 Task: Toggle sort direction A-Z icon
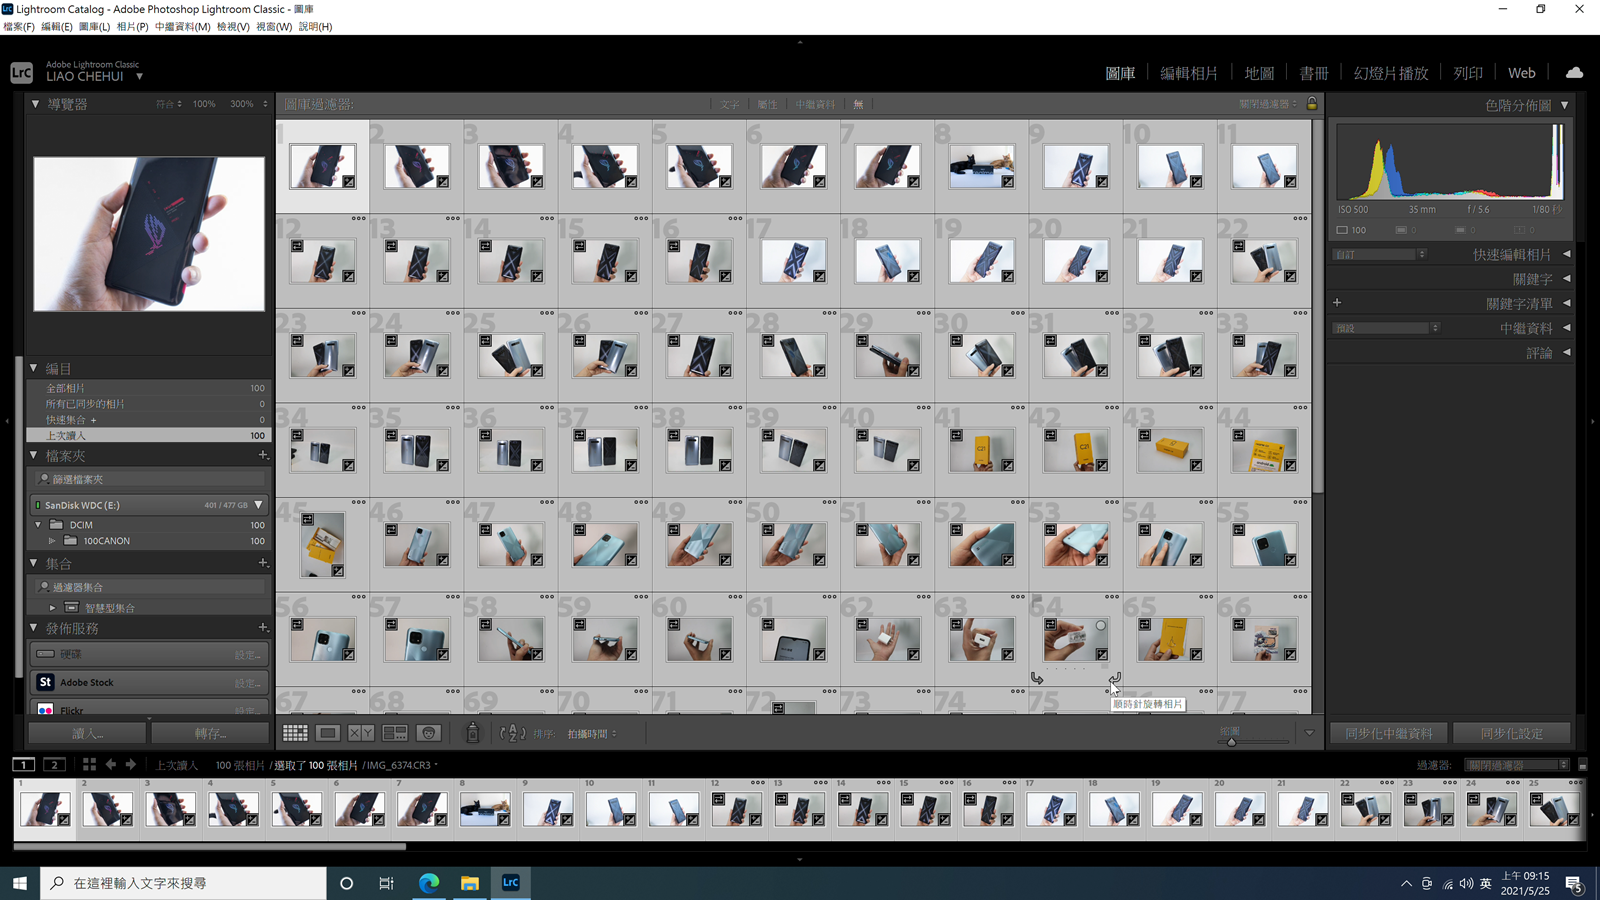tap(512, 733)
